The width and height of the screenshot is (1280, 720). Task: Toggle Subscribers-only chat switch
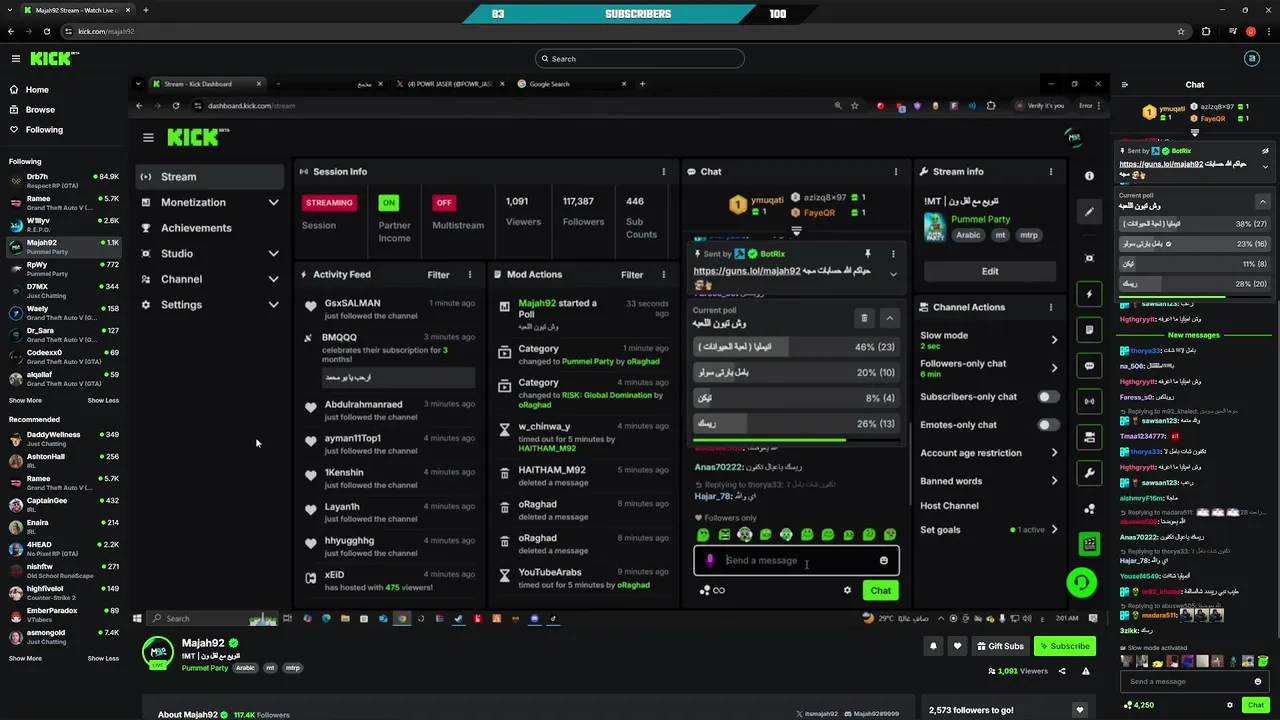pos(1047,397)
